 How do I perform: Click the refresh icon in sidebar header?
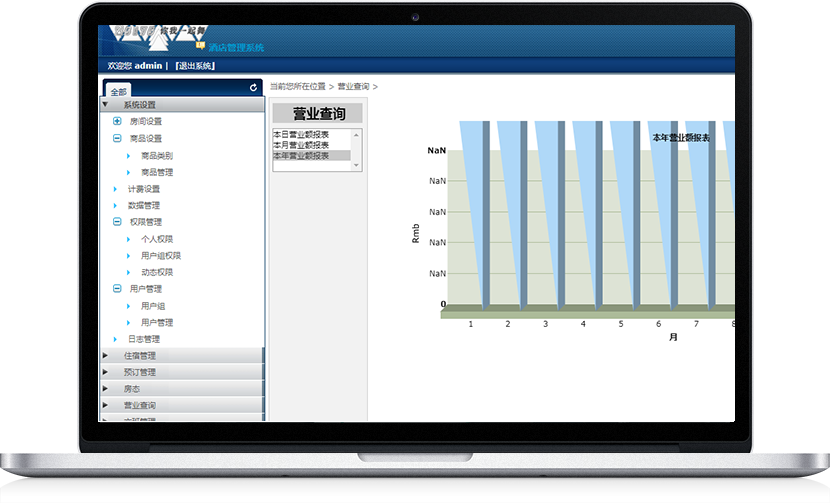(x=254, y=89)
